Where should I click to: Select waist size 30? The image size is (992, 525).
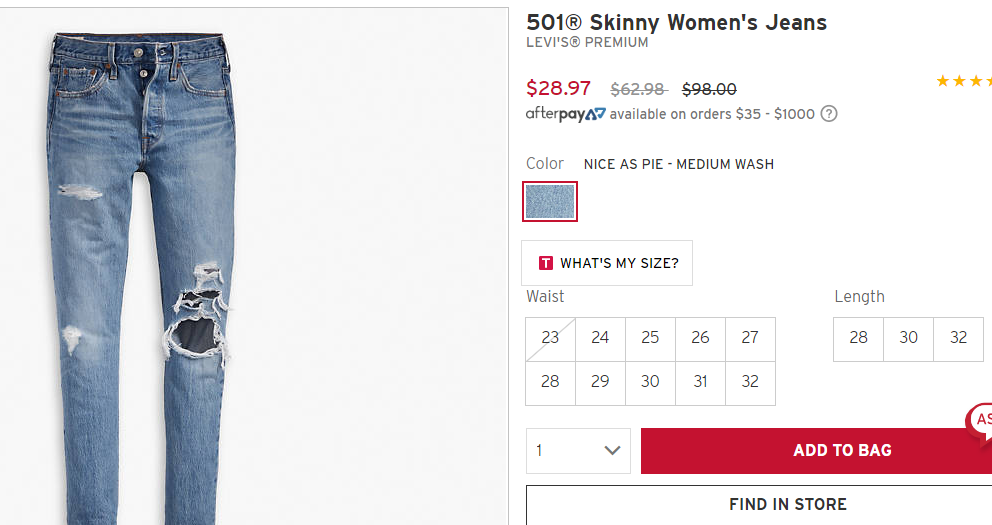(x=650, y=383)
